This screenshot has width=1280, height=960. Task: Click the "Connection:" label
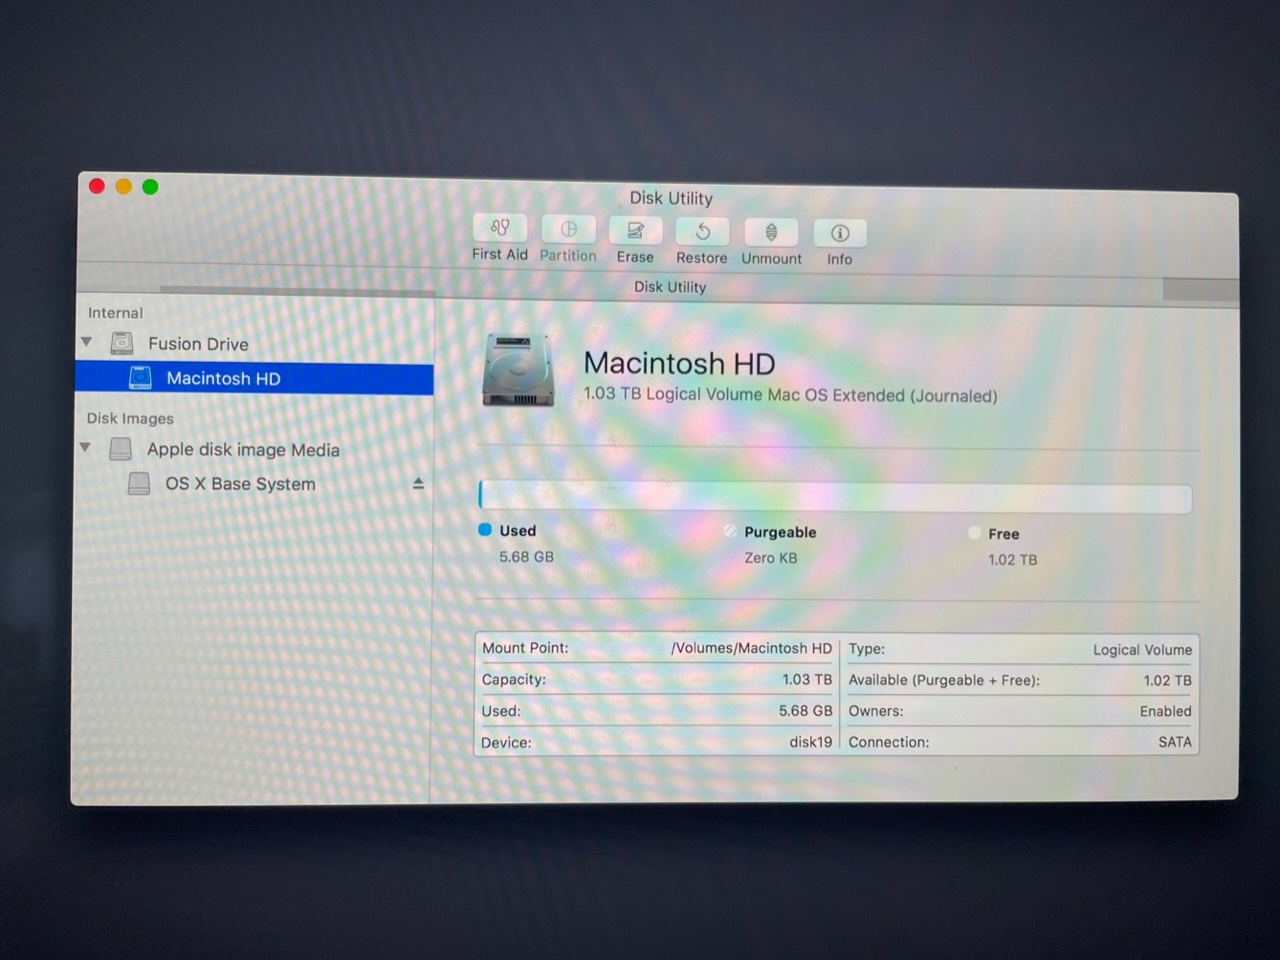point(889,742)
